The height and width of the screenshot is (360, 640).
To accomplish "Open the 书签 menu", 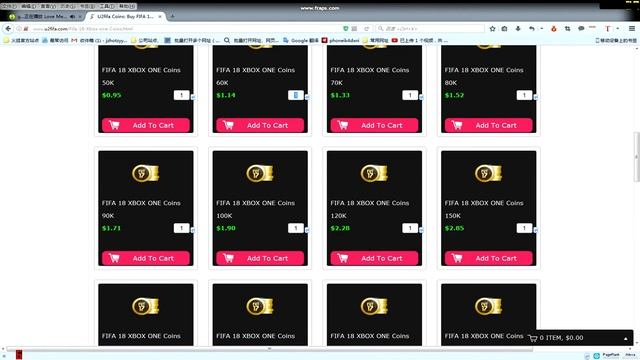I will coord(87,6).
